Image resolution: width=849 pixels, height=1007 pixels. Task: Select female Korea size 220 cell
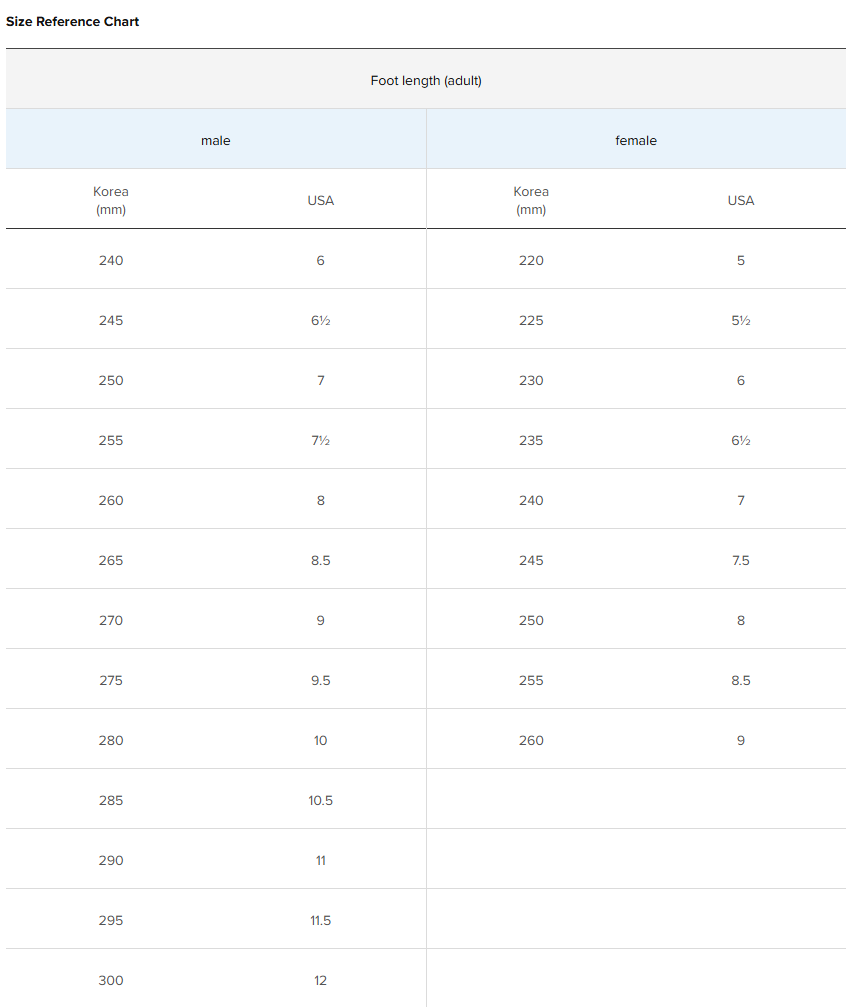tap(531, 260)
